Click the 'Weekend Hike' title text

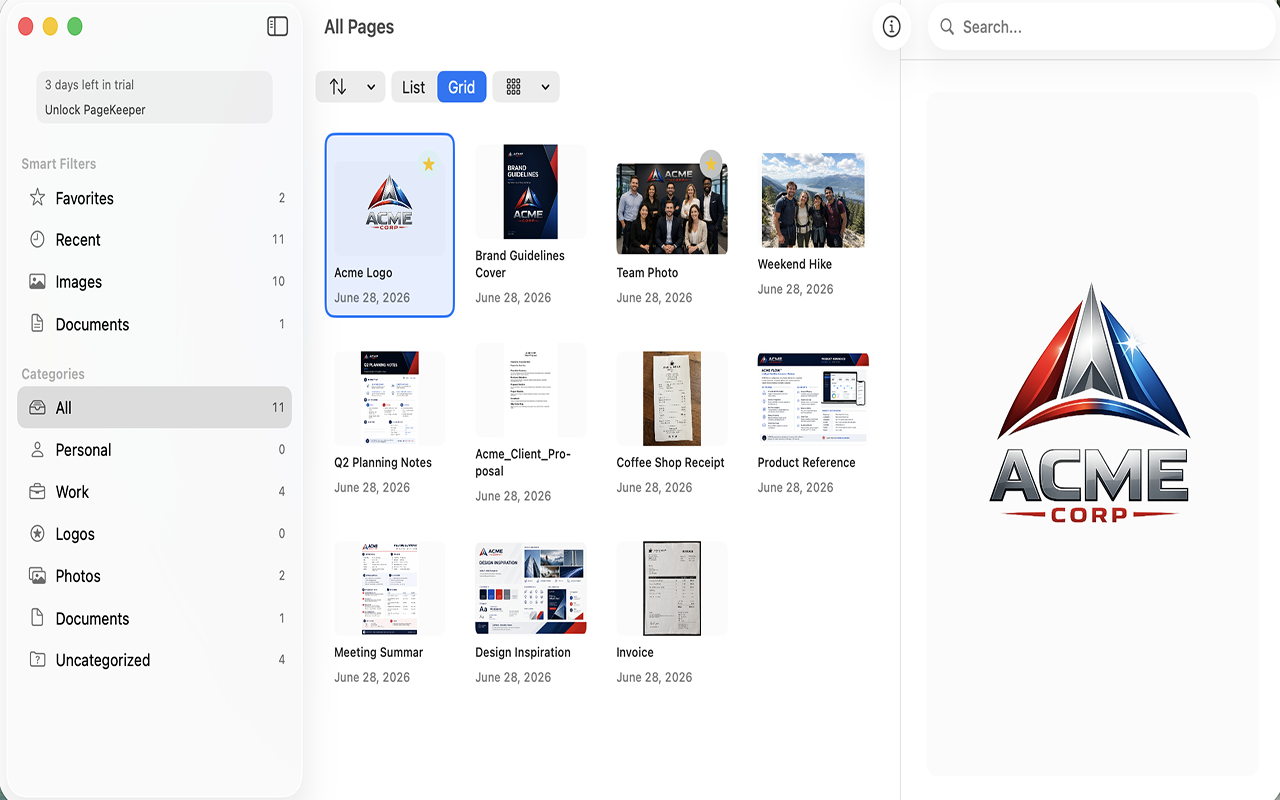795,264
